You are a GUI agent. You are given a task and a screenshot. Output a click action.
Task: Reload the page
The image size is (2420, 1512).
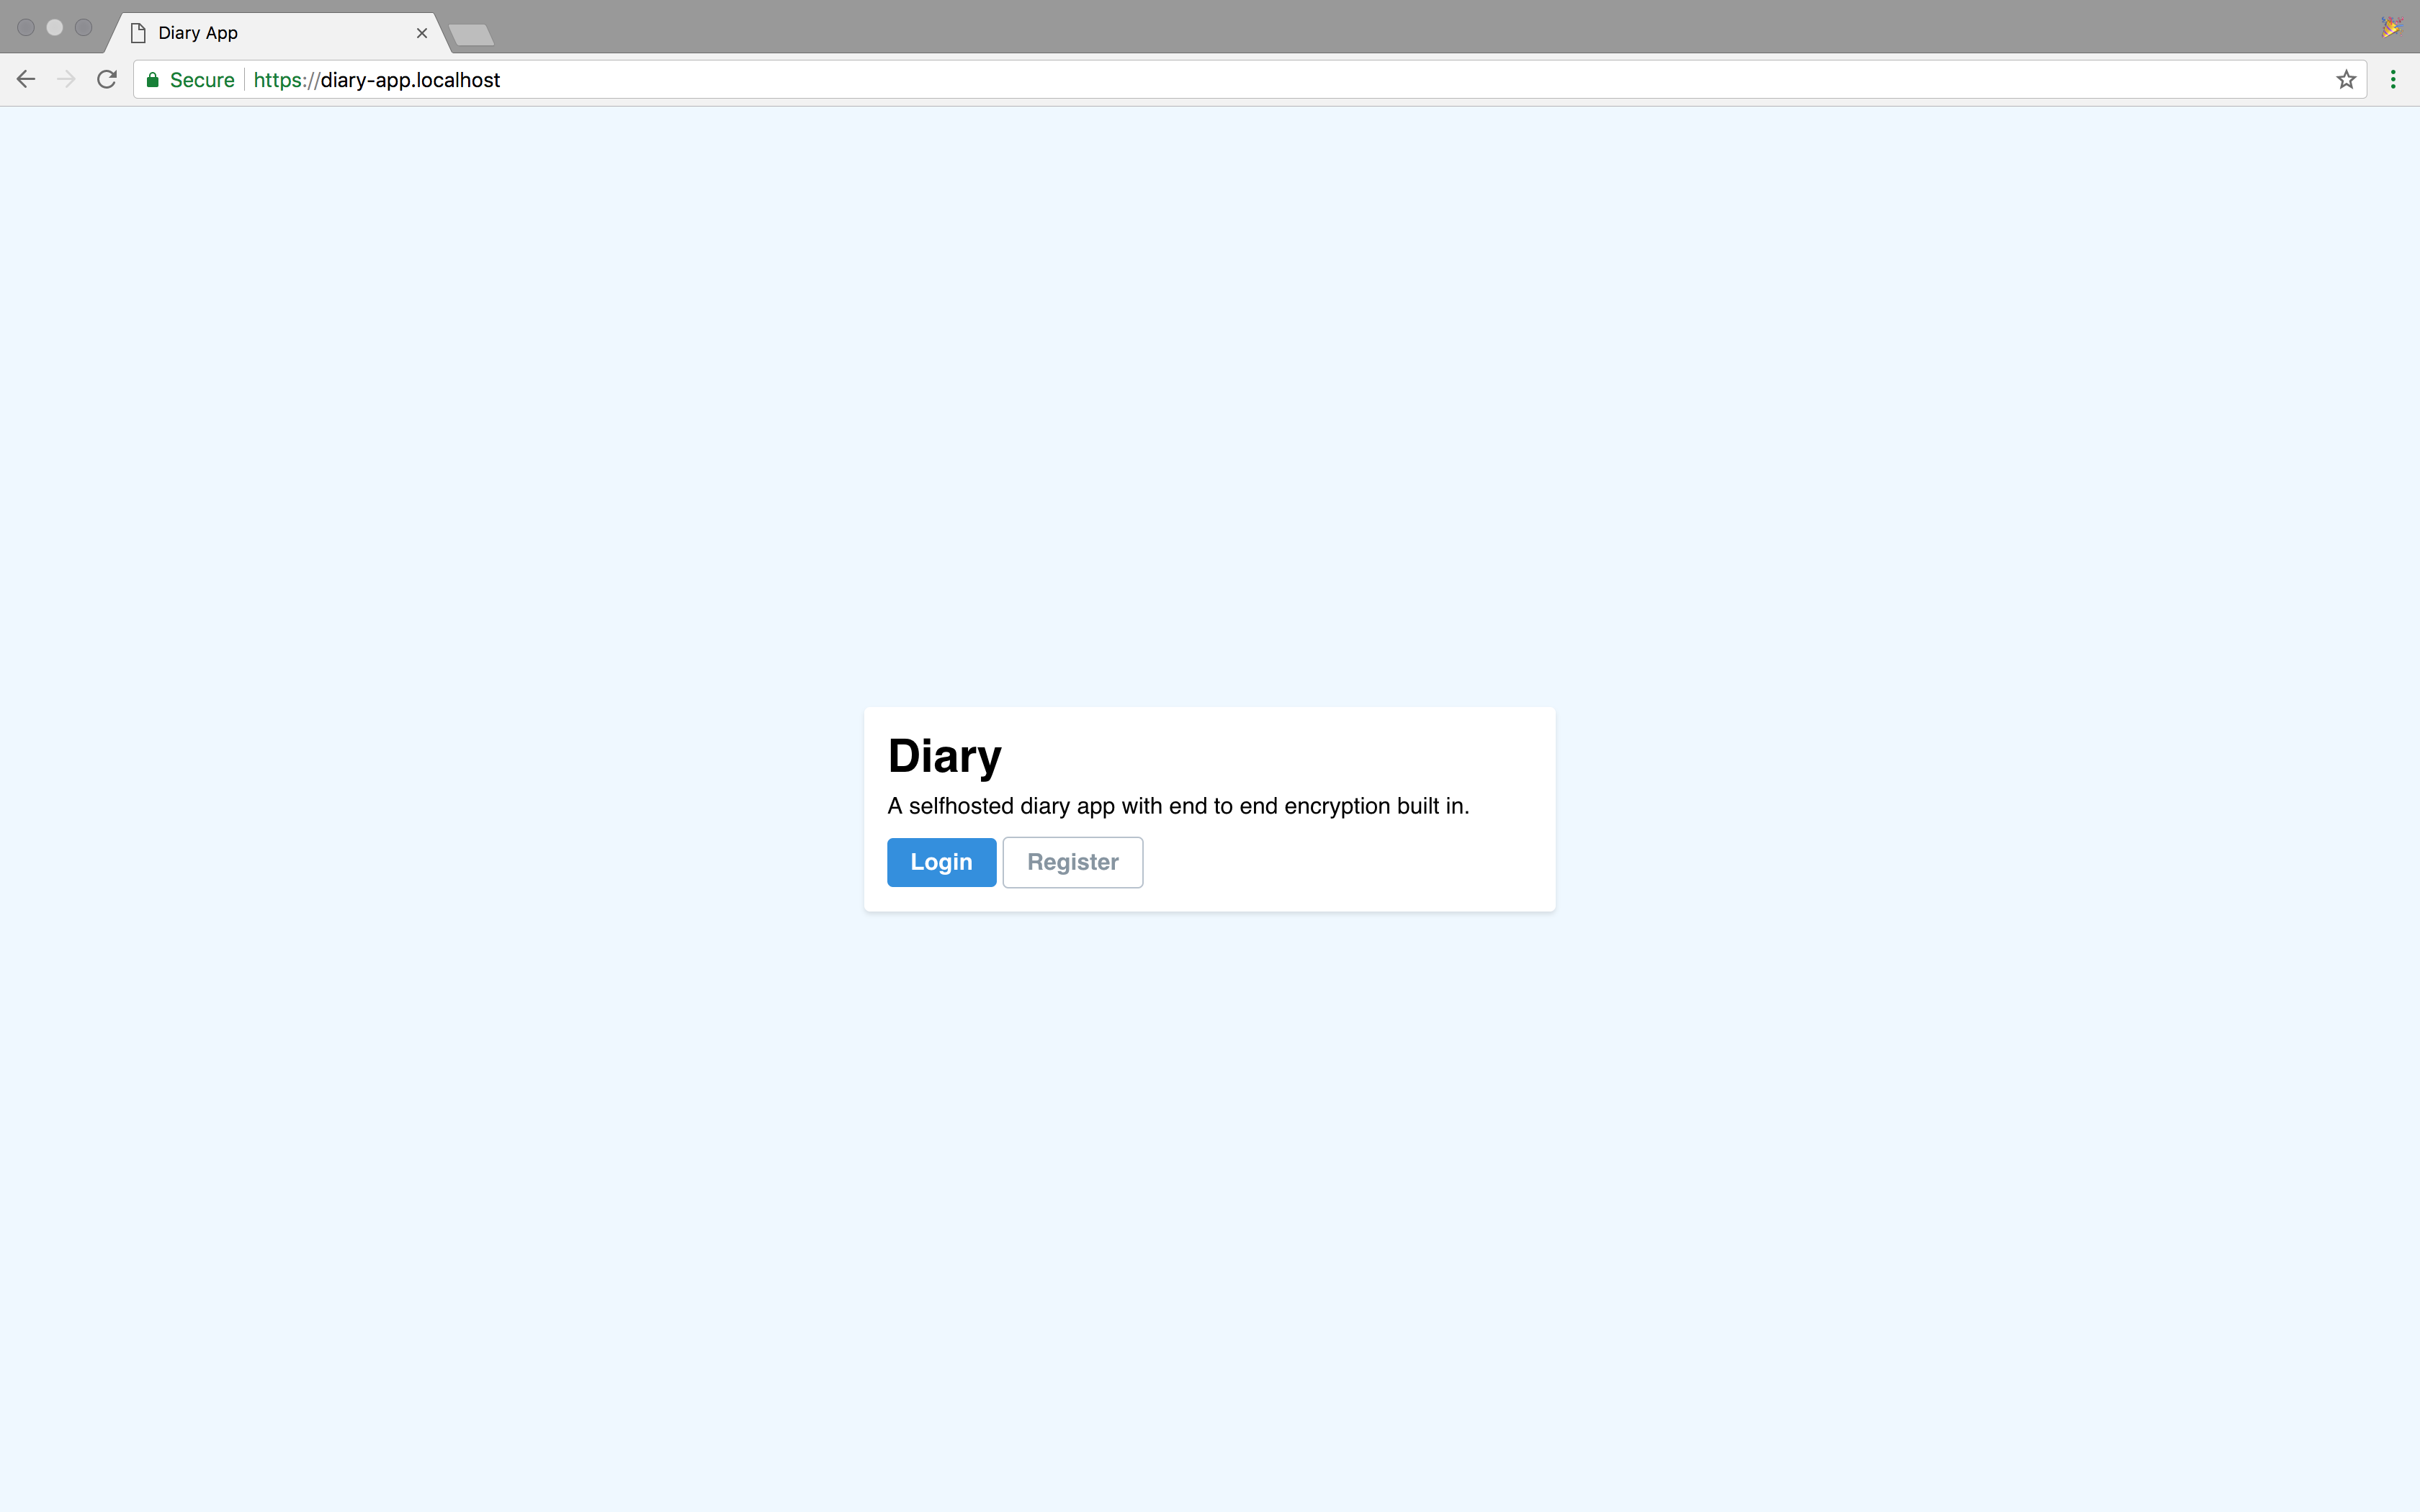[x=106, y=79]
